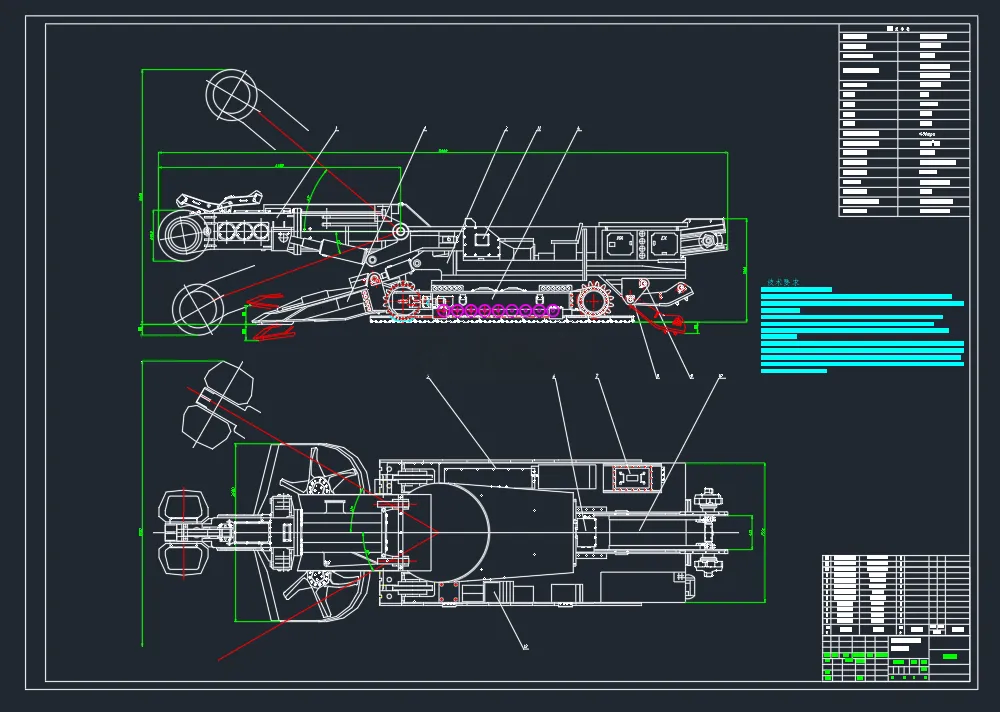The image size is (1000, 712).
Task: Select the red front crawler drive sprocket
Action: pos(402,300)
